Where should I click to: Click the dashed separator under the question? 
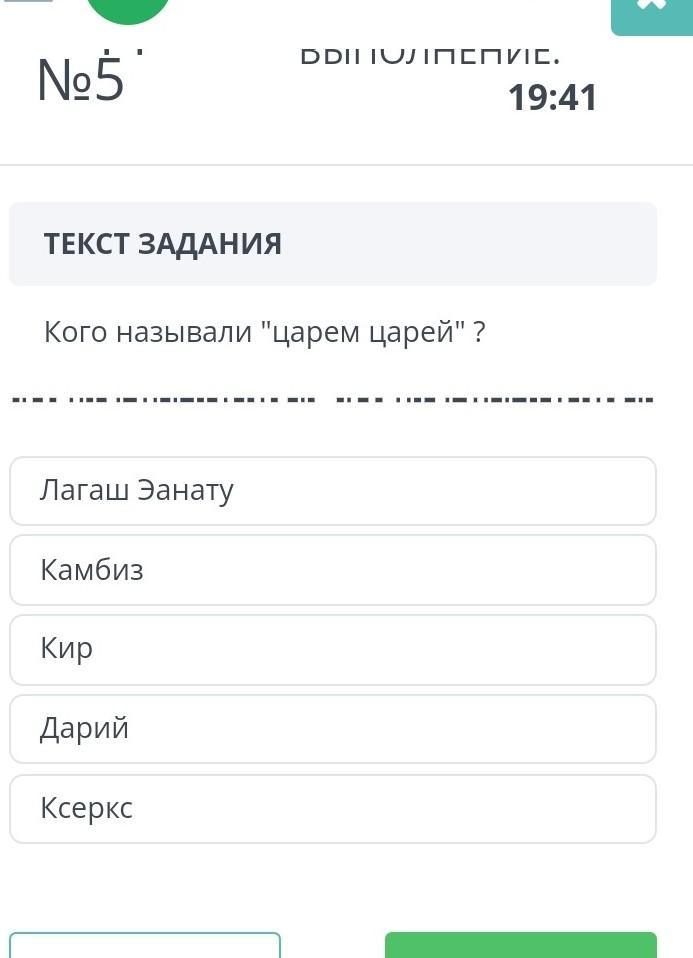tap(331, 401)
